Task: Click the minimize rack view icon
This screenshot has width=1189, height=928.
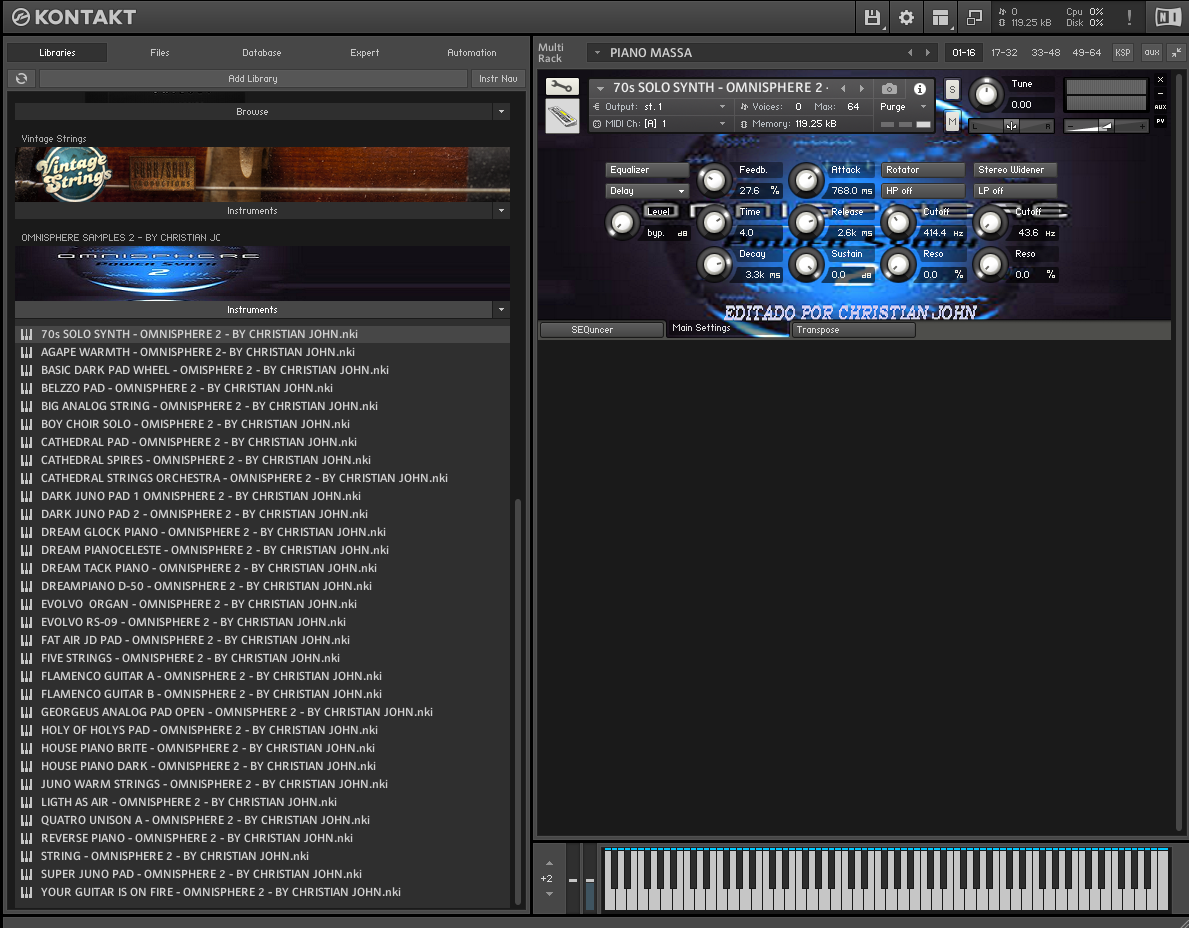Action: click(974, 17)
